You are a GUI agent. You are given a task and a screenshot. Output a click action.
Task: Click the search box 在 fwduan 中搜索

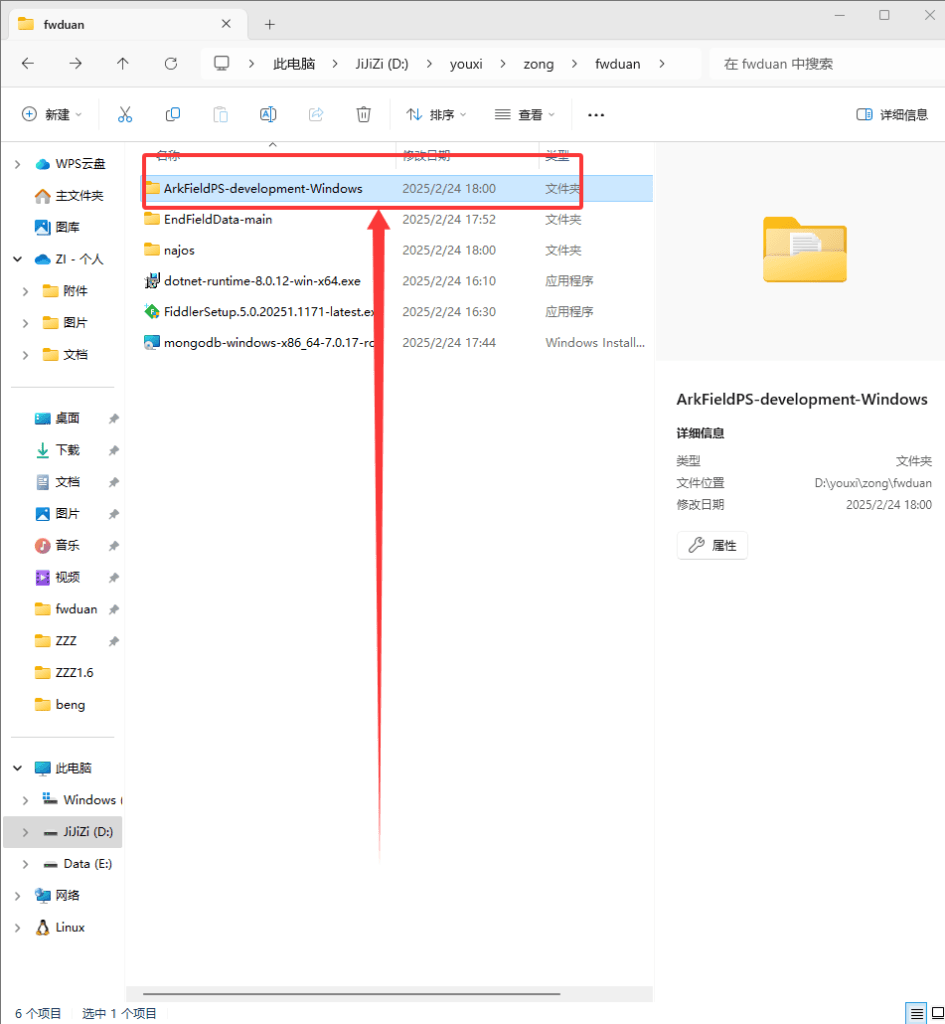click(x=820, y=63)
